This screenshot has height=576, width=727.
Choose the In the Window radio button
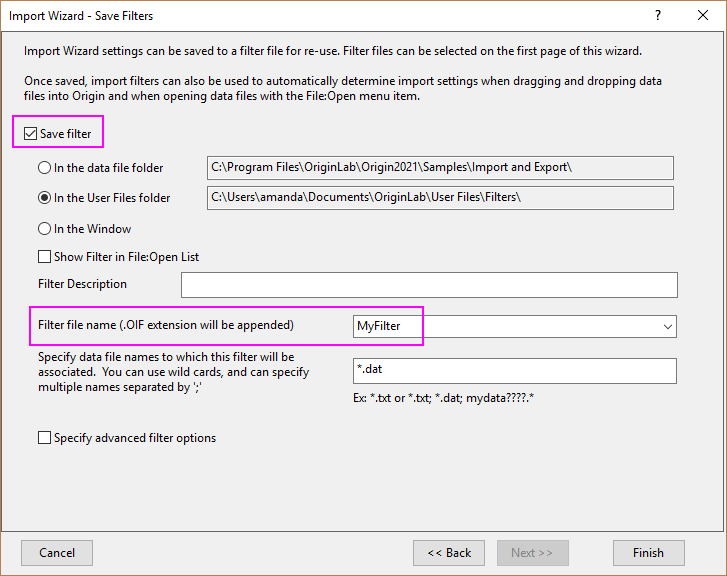(45, 229)
